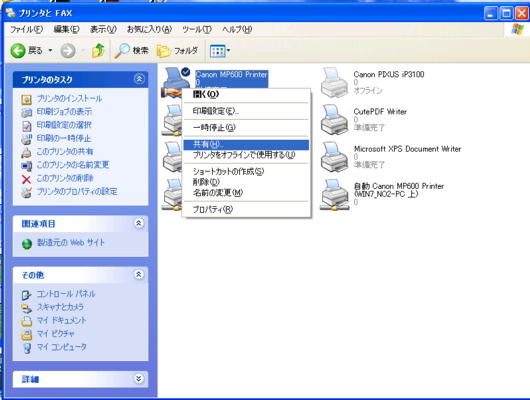Select WIN7_NO2-PC Canon MP600 printer icon

click(334, 194)
